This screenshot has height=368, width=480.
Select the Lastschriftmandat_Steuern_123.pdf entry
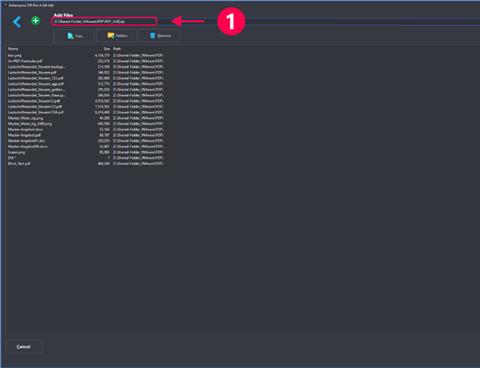click(x=86, y=78)
